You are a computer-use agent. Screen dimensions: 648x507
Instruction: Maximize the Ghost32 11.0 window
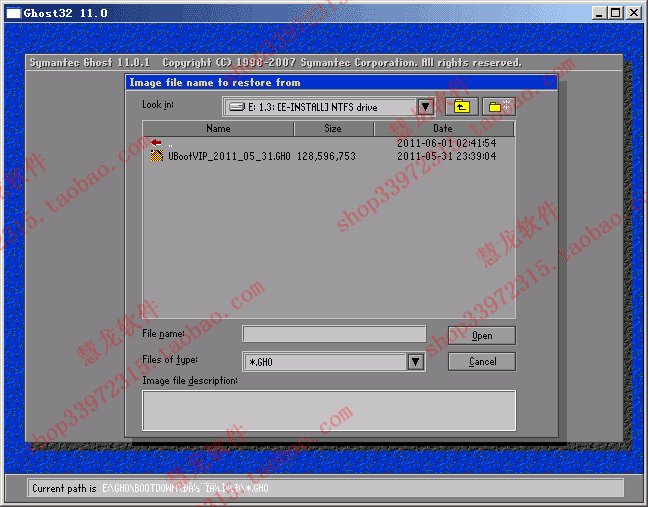pos(615,13)
